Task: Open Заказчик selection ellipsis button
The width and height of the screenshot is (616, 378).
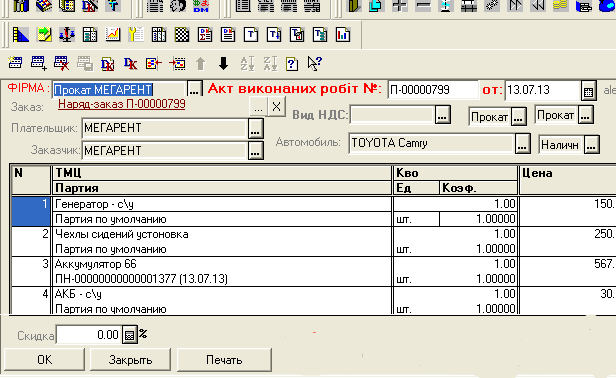Action: pyautogui.click(x=255, y=150)
